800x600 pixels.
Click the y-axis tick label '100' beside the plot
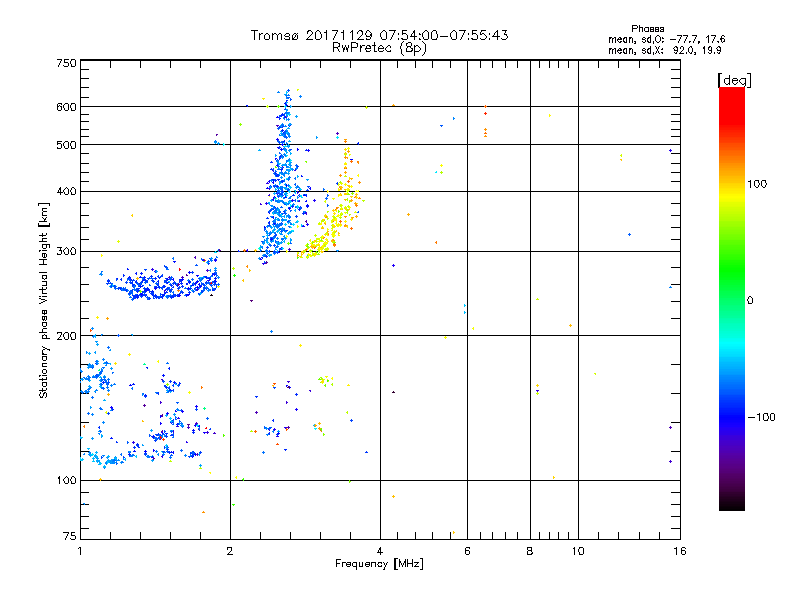point(66,480)
